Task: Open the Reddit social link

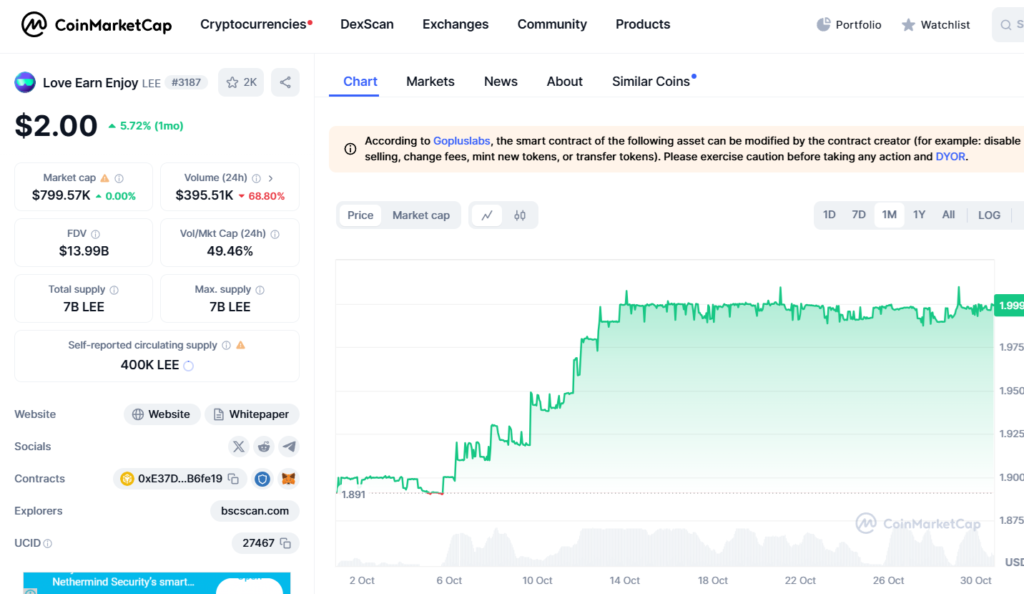Action: (264, 446)
